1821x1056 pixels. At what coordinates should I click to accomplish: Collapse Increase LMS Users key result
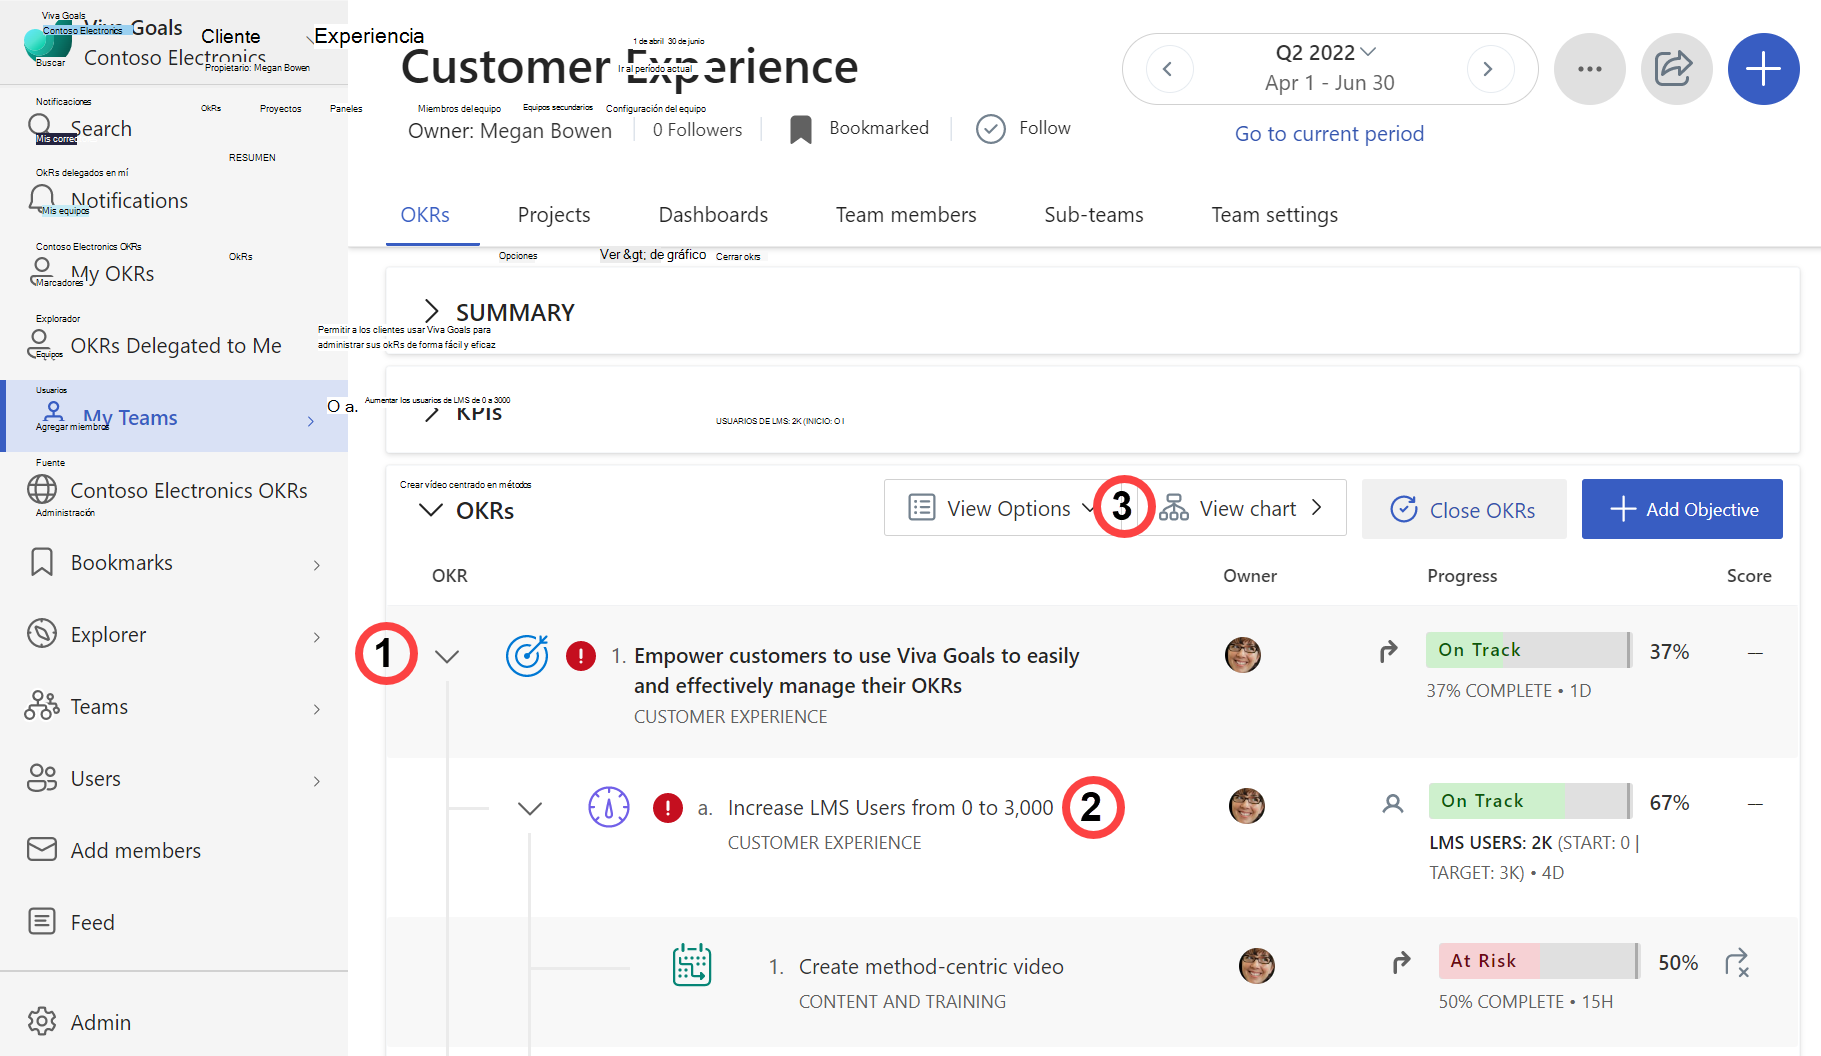tap(530, 808)
